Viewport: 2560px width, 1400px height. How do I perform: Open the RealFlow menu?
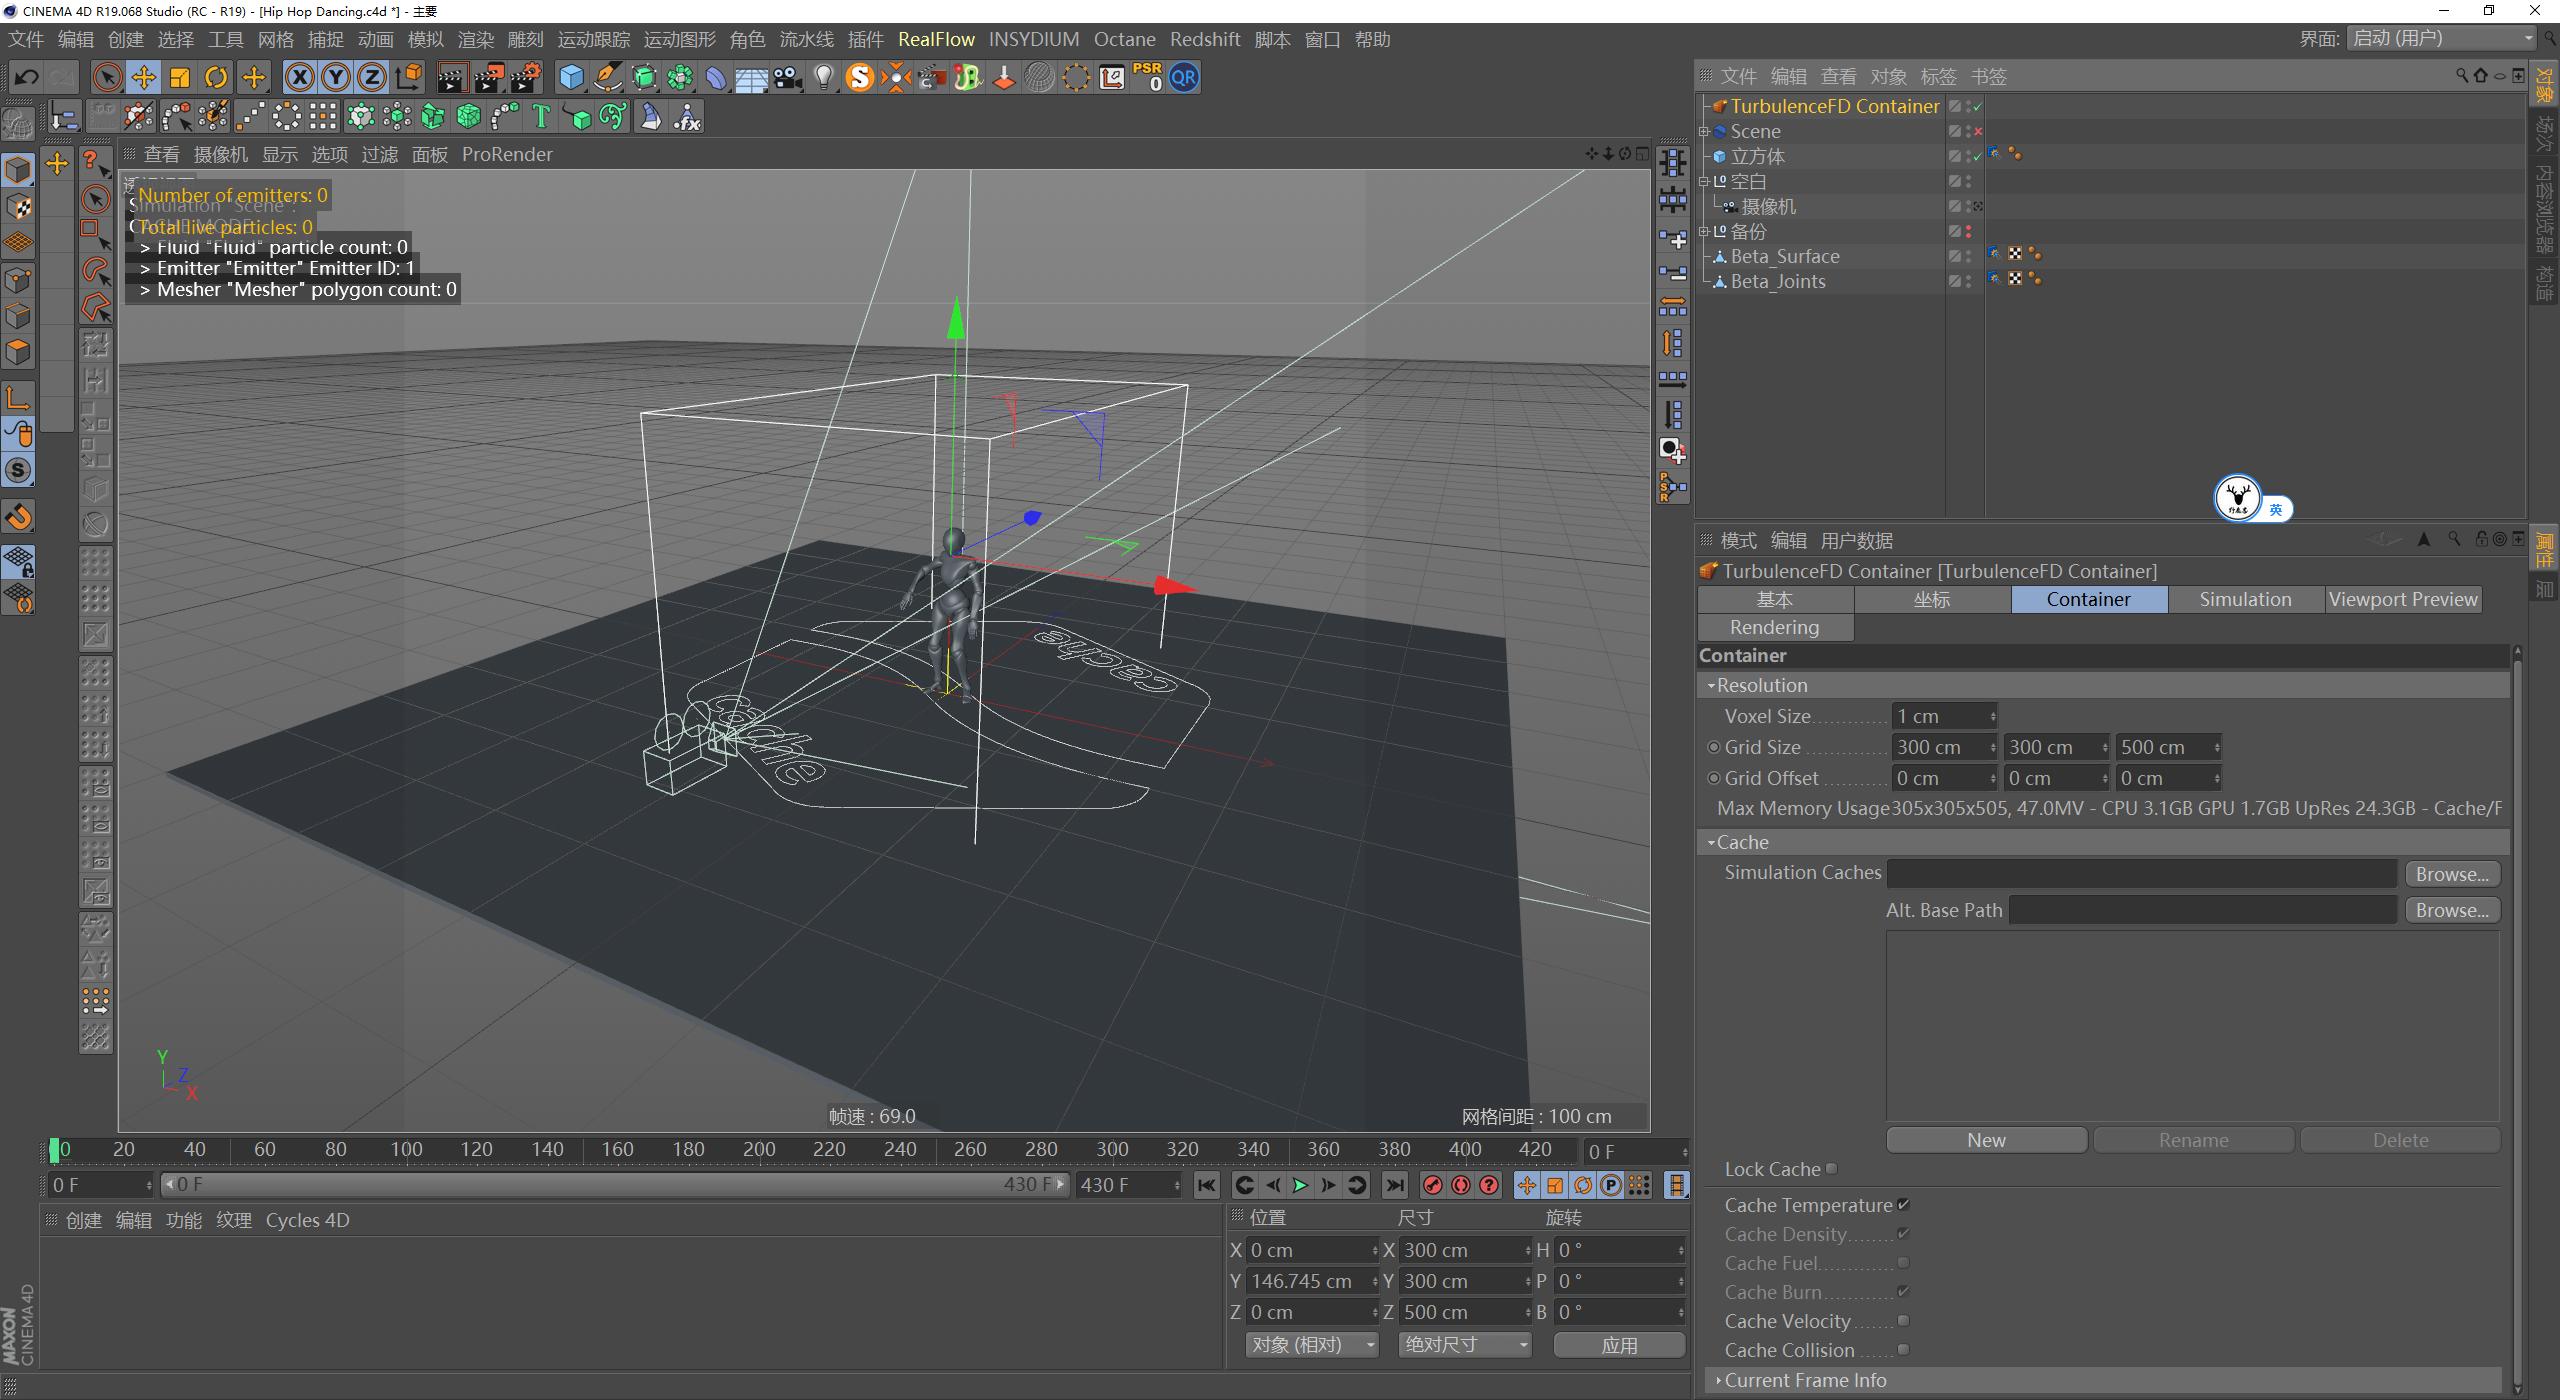(937, 39)
